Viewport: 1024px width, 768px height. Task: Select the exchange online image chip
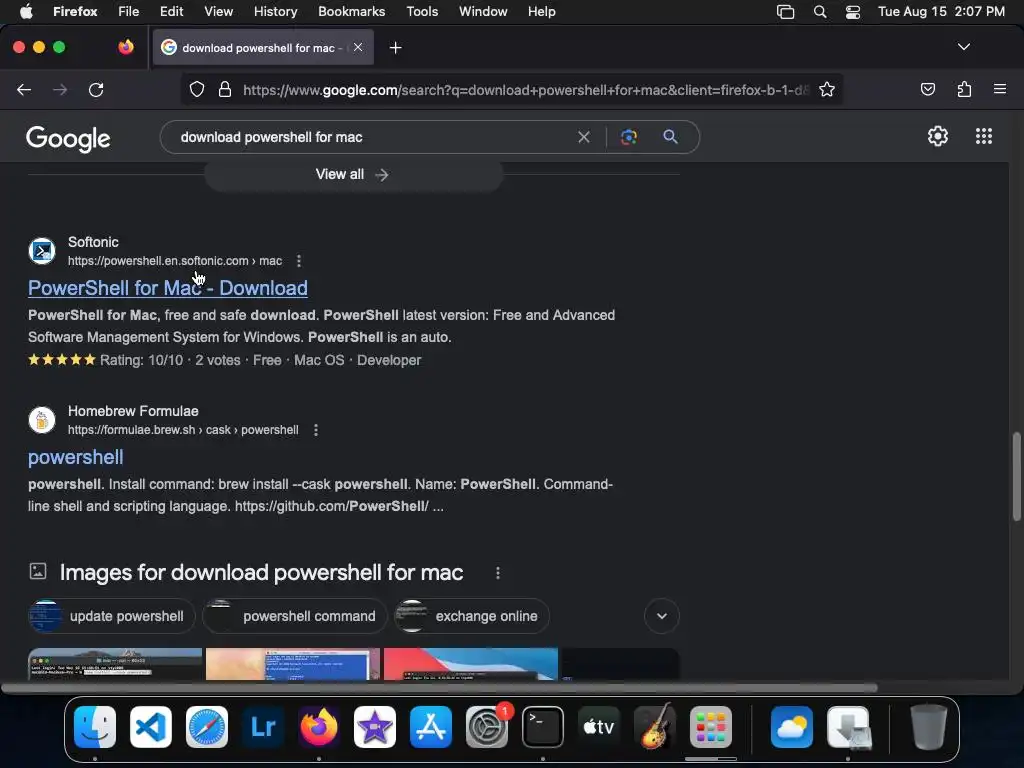click(x=472, y=616)
